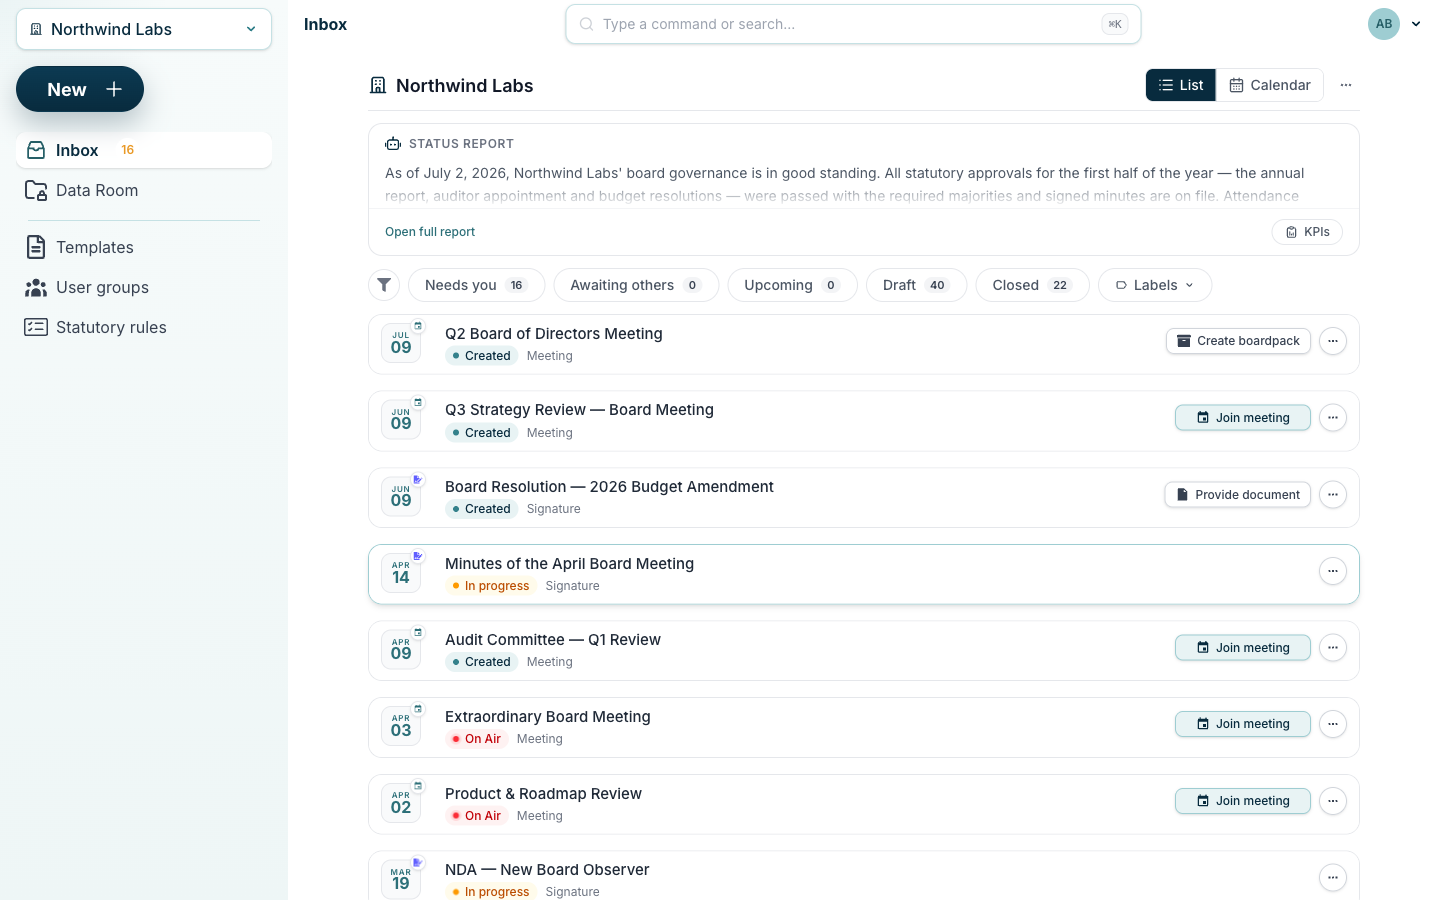Open Statutory rules in the sidebar
1440x900 pixels.
tap(144, 327)
